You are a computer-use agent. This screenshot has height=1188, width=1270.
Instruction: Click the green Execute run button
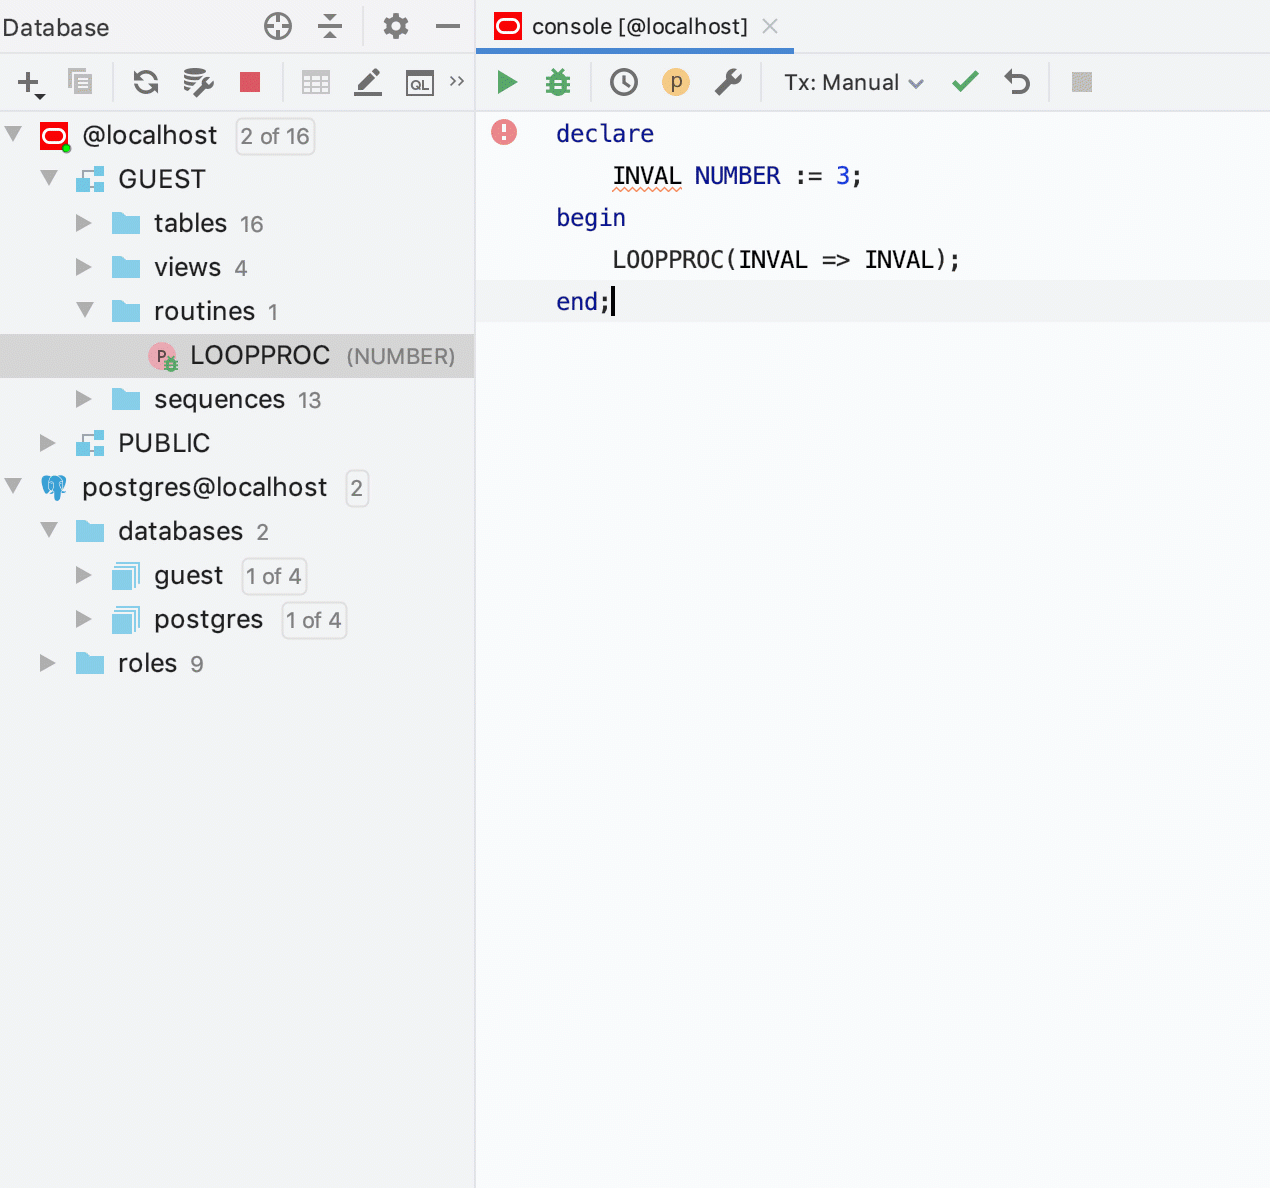point(507,82)
